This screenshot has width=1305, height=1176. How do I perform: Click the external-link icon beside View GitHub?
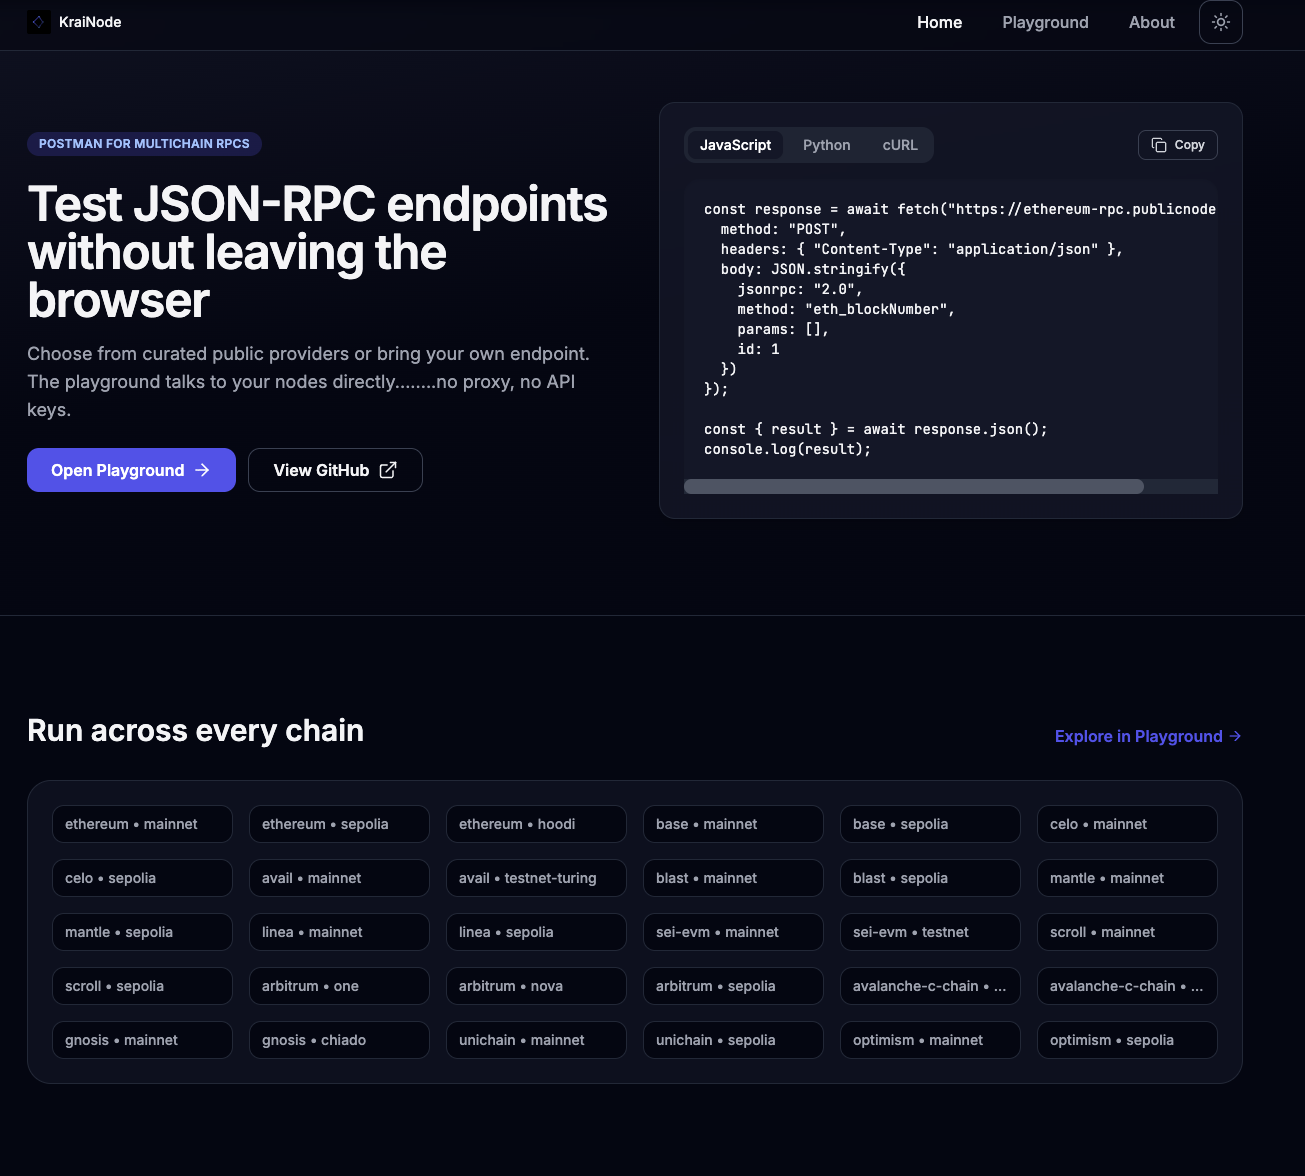pos(389,469)
